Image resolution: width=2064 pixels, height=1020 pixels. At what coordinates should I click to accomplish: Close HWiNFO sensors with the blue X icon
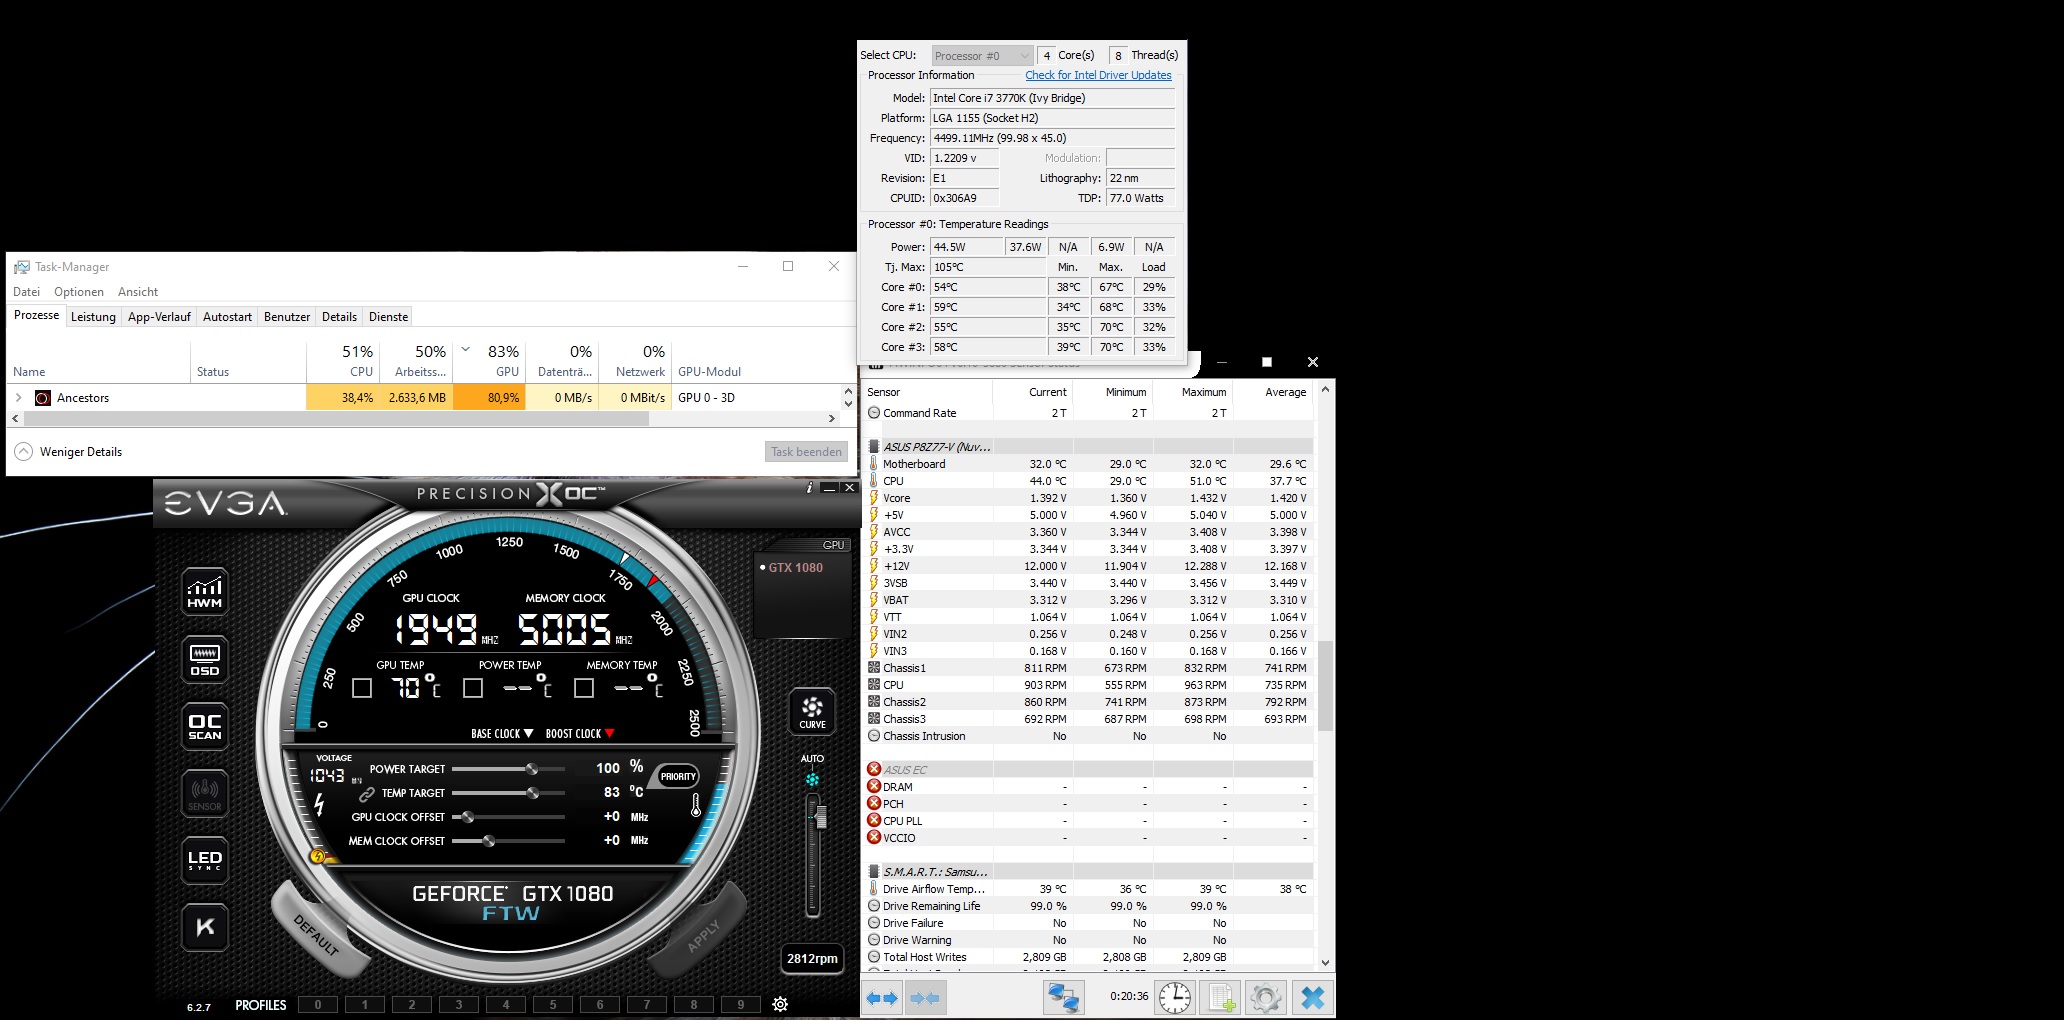point(1313,998)
